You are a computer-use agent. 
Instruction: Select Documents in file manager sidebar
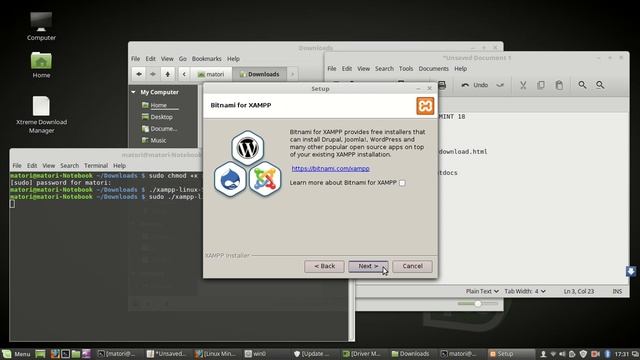point(159,129)
